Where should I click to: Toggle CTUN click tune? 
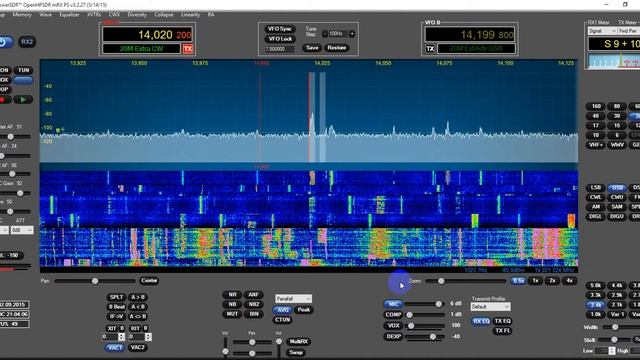click(x=282, y=320)
